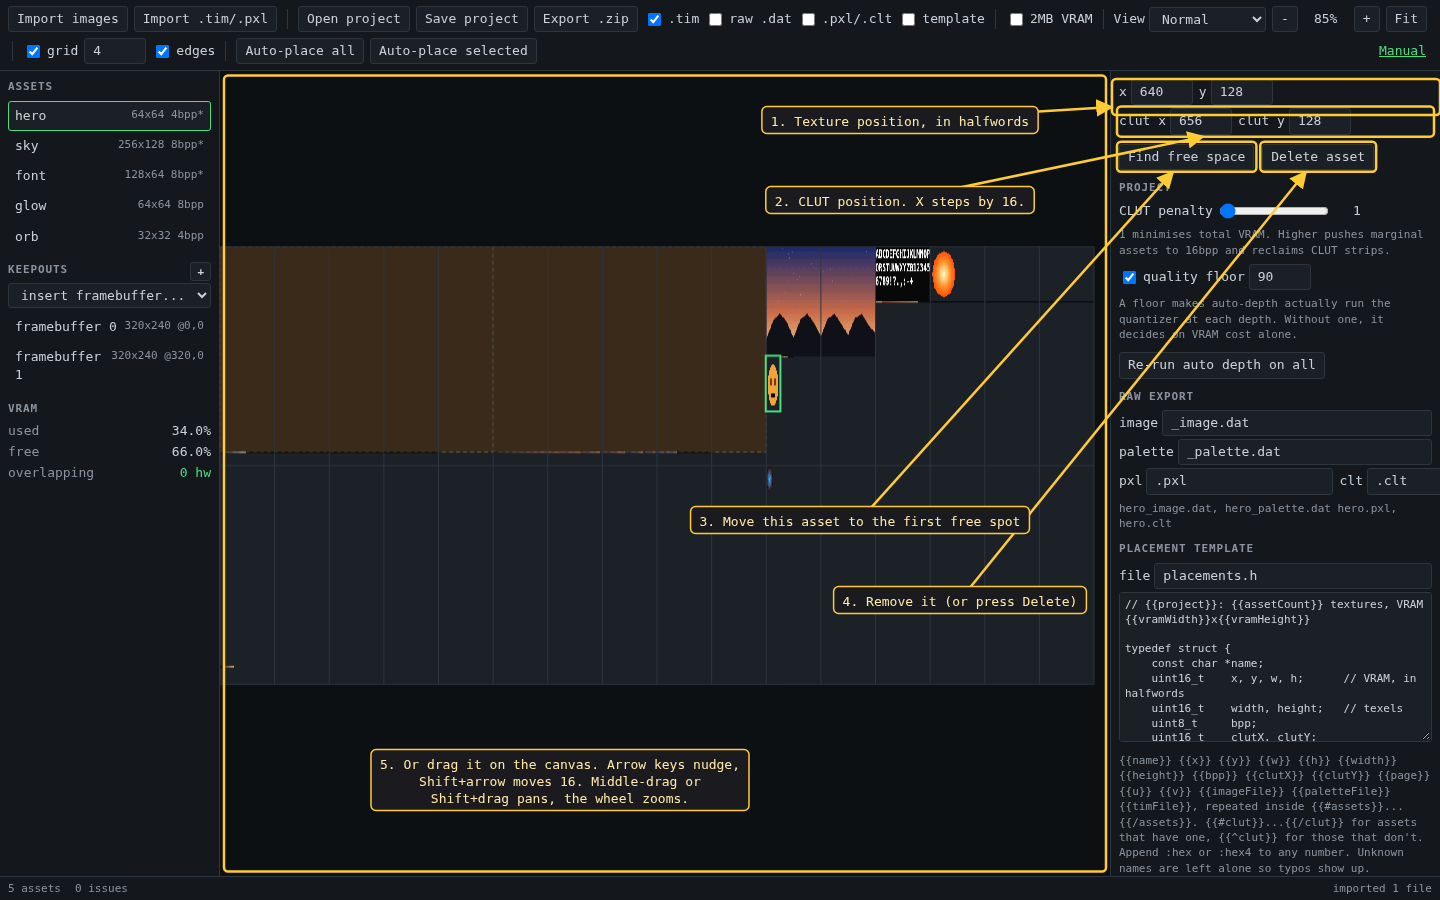Open the View mode dropdown
The height and width of the screenshot is (900, 1440).
tap(1207, 19)
